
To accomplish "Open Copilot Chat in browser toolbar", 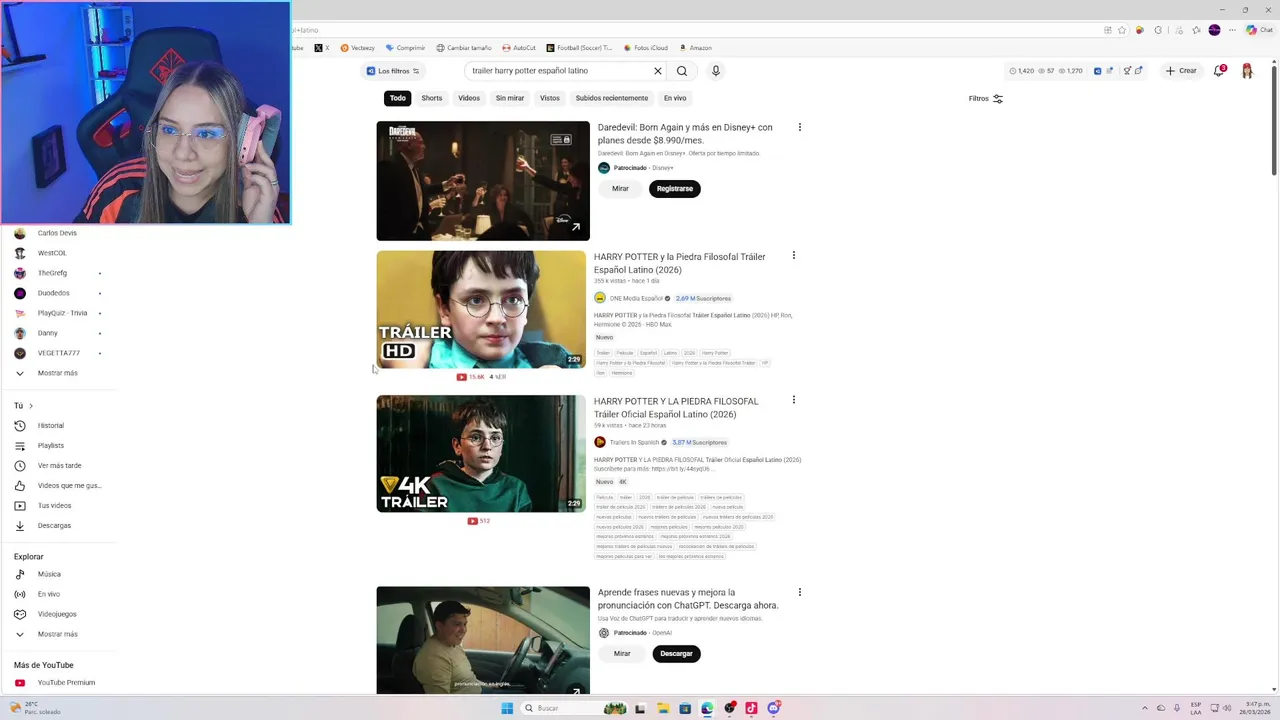I will pyautogui.click(x=1258, y=30).
